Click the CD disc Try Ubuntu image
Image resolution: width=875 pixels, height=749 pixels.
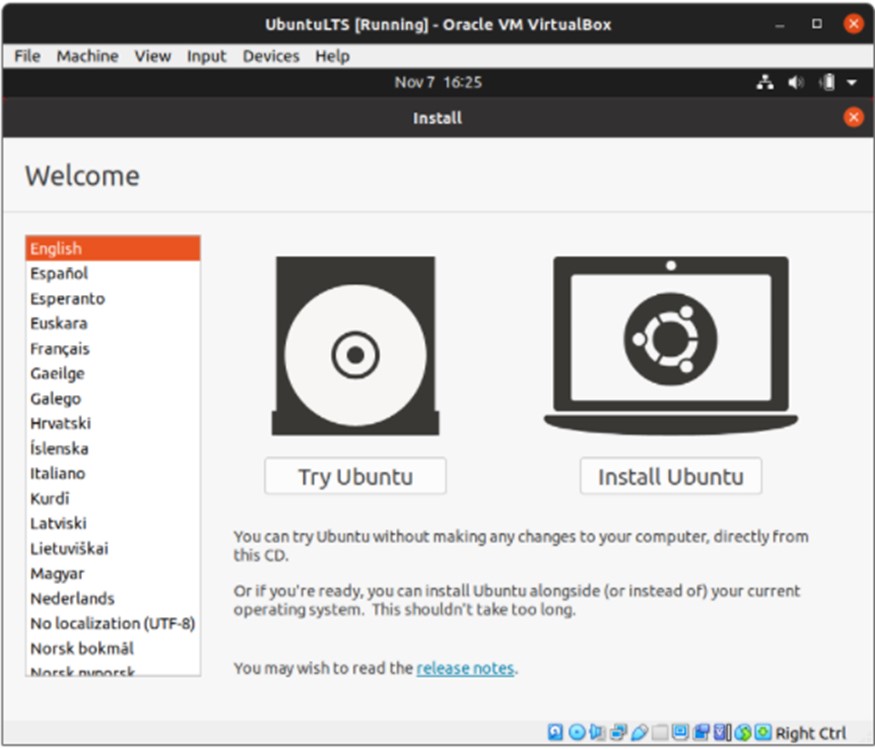355,346
